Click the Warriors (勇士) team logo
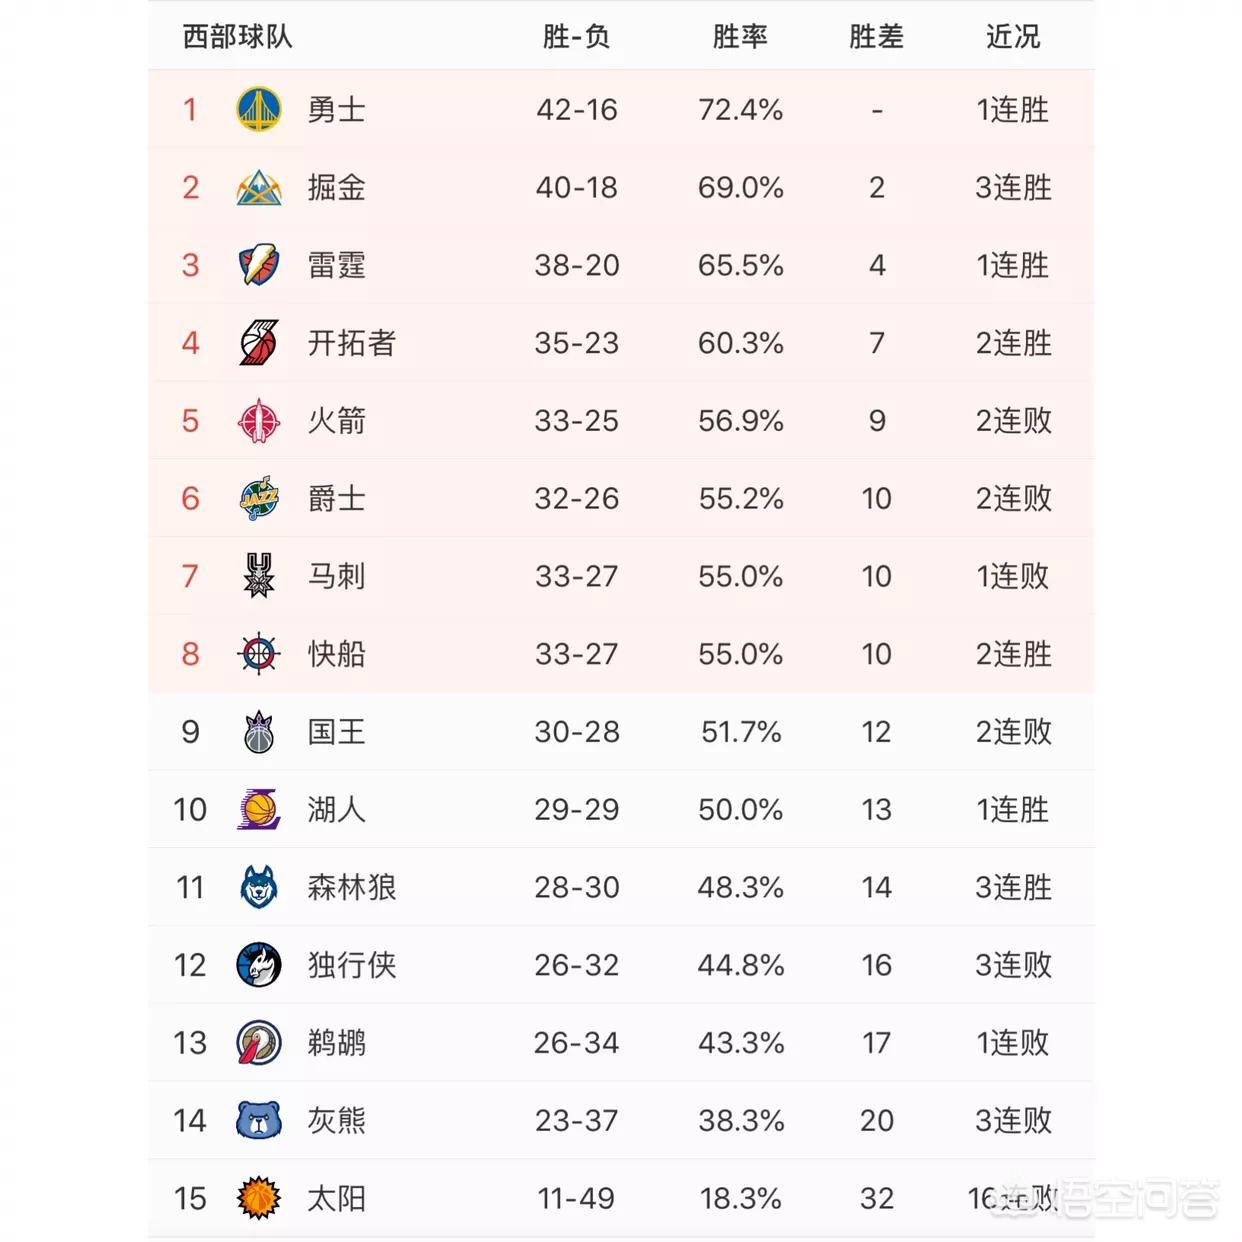Image resolution: width=1242 pixels, height=1242 pixels. click(x=259, y=109)
